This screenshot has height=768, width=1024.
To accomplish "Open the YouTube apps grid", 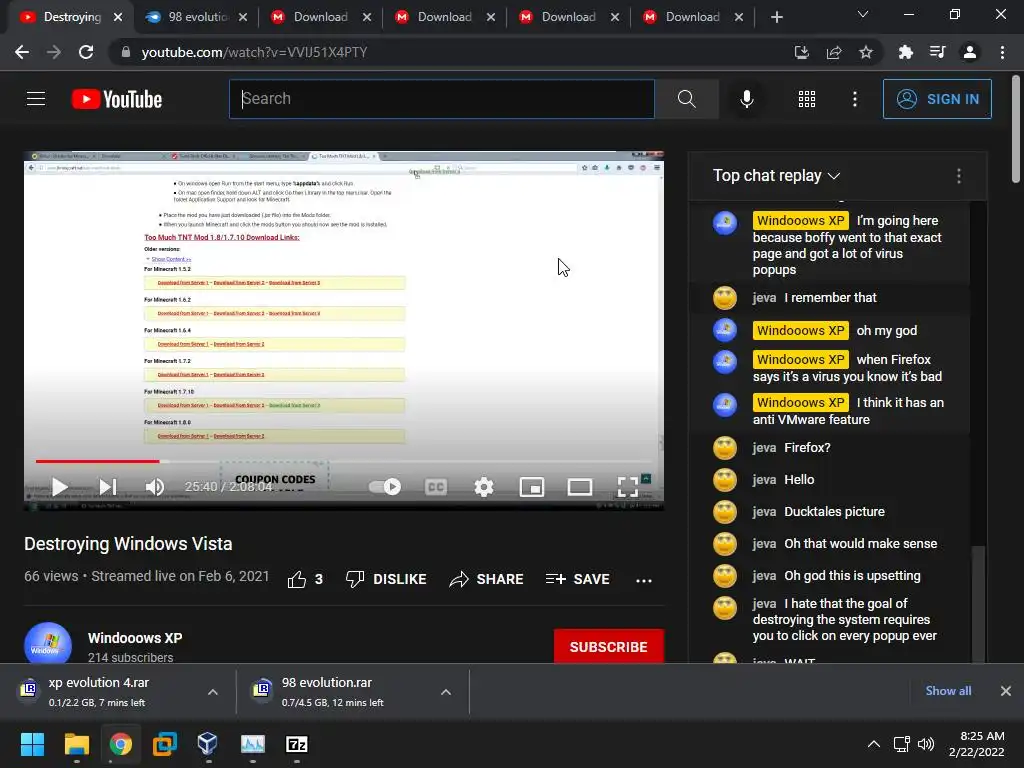I will (x=807, y=99).
